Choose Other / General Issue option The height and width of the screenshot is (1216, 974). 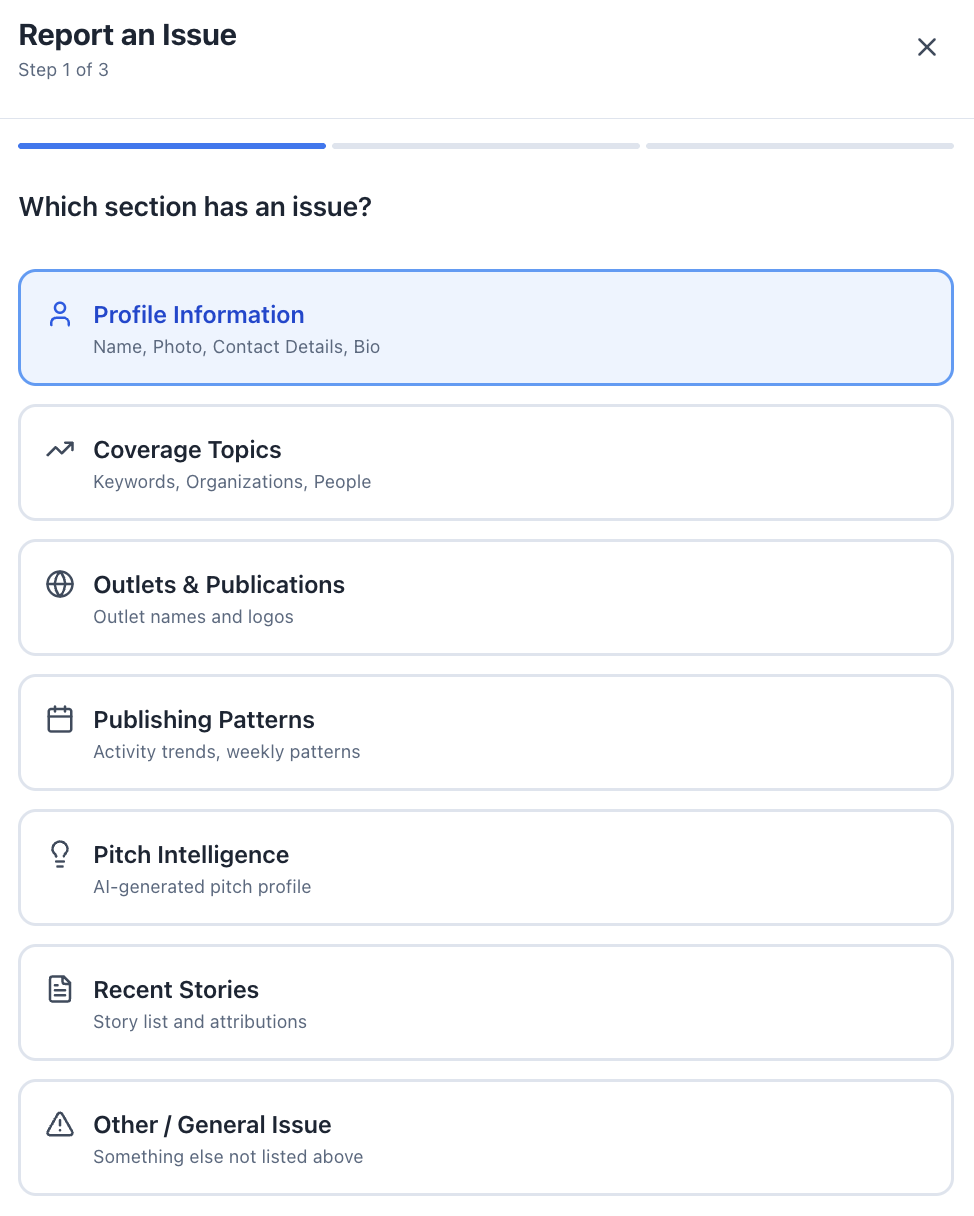486,1138
